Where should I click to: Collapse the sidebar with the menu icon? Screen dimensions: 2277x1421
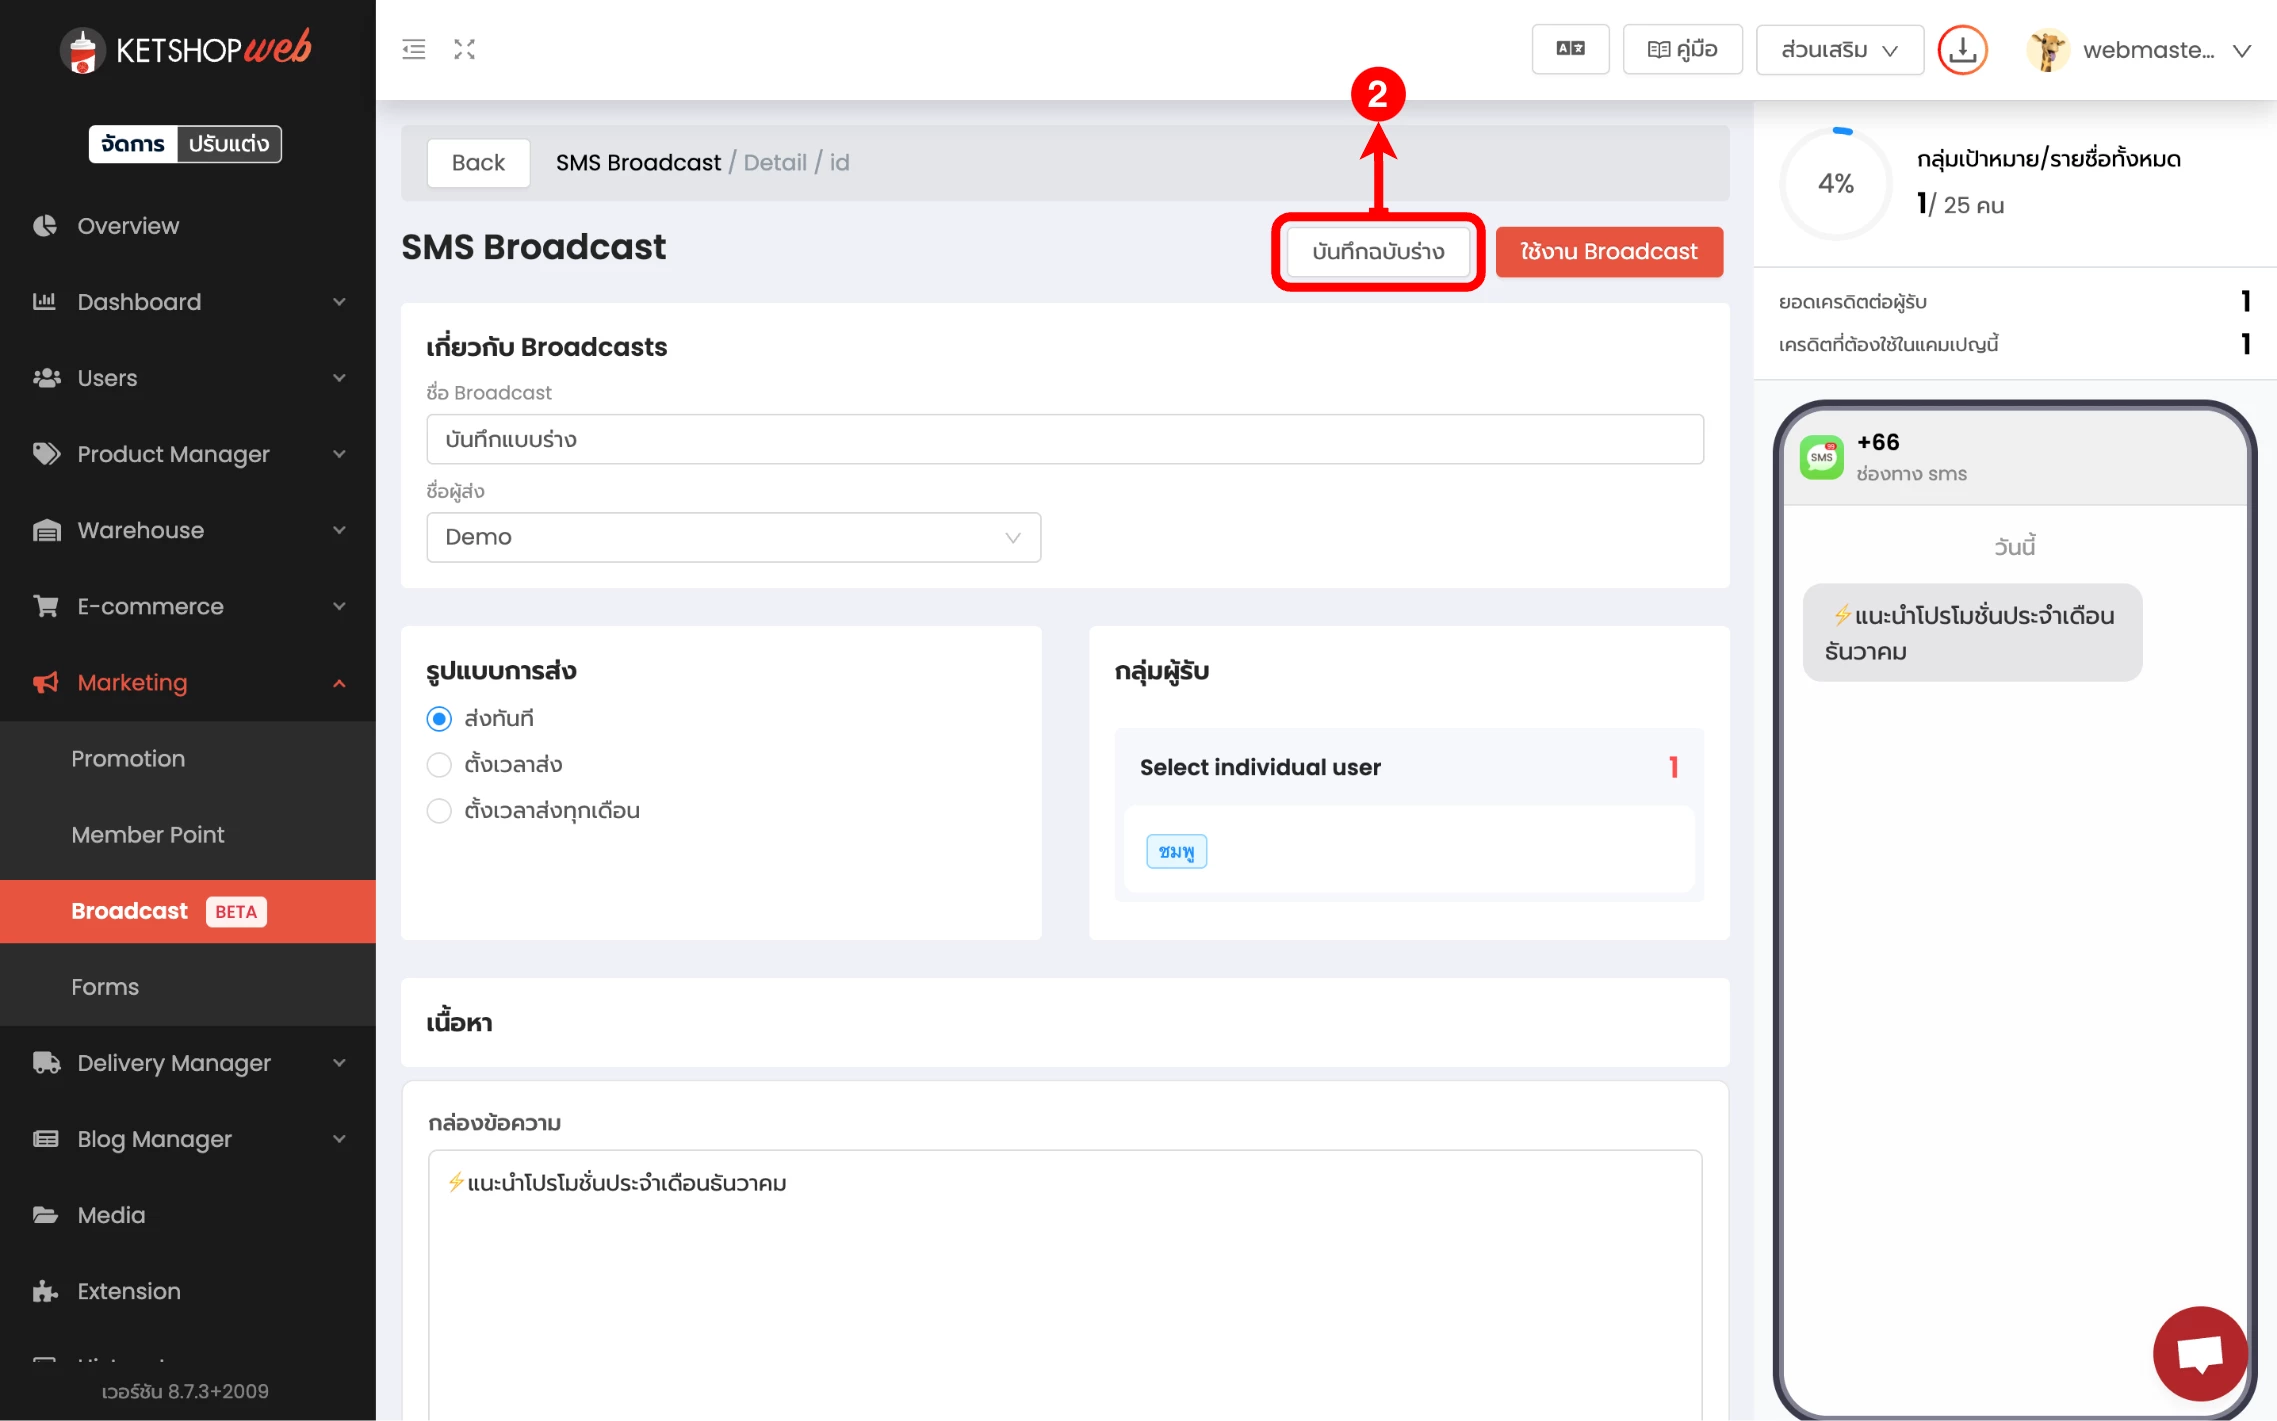413,49
